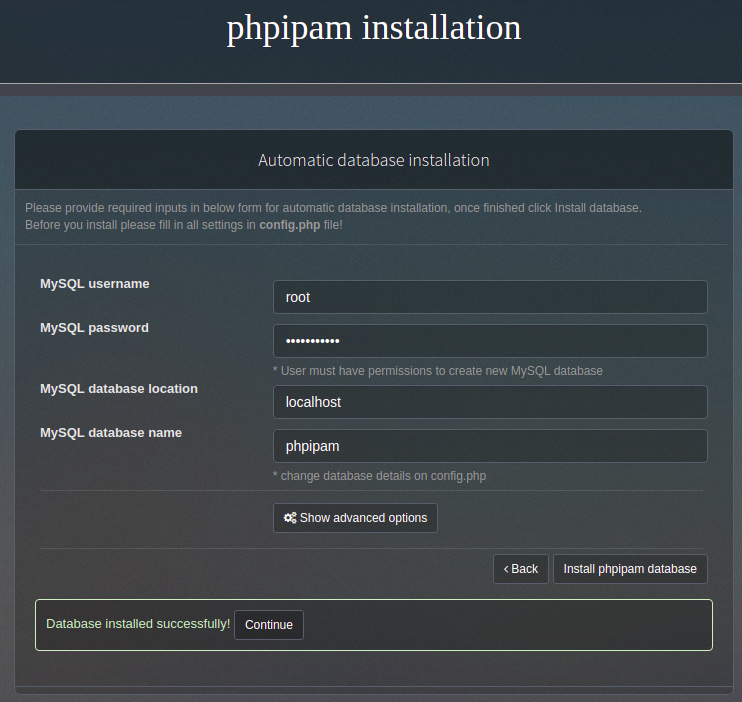The width and height of the screenshot is (742, 702).
Task: Focus the MySQL username field
Action: point(490,297)
